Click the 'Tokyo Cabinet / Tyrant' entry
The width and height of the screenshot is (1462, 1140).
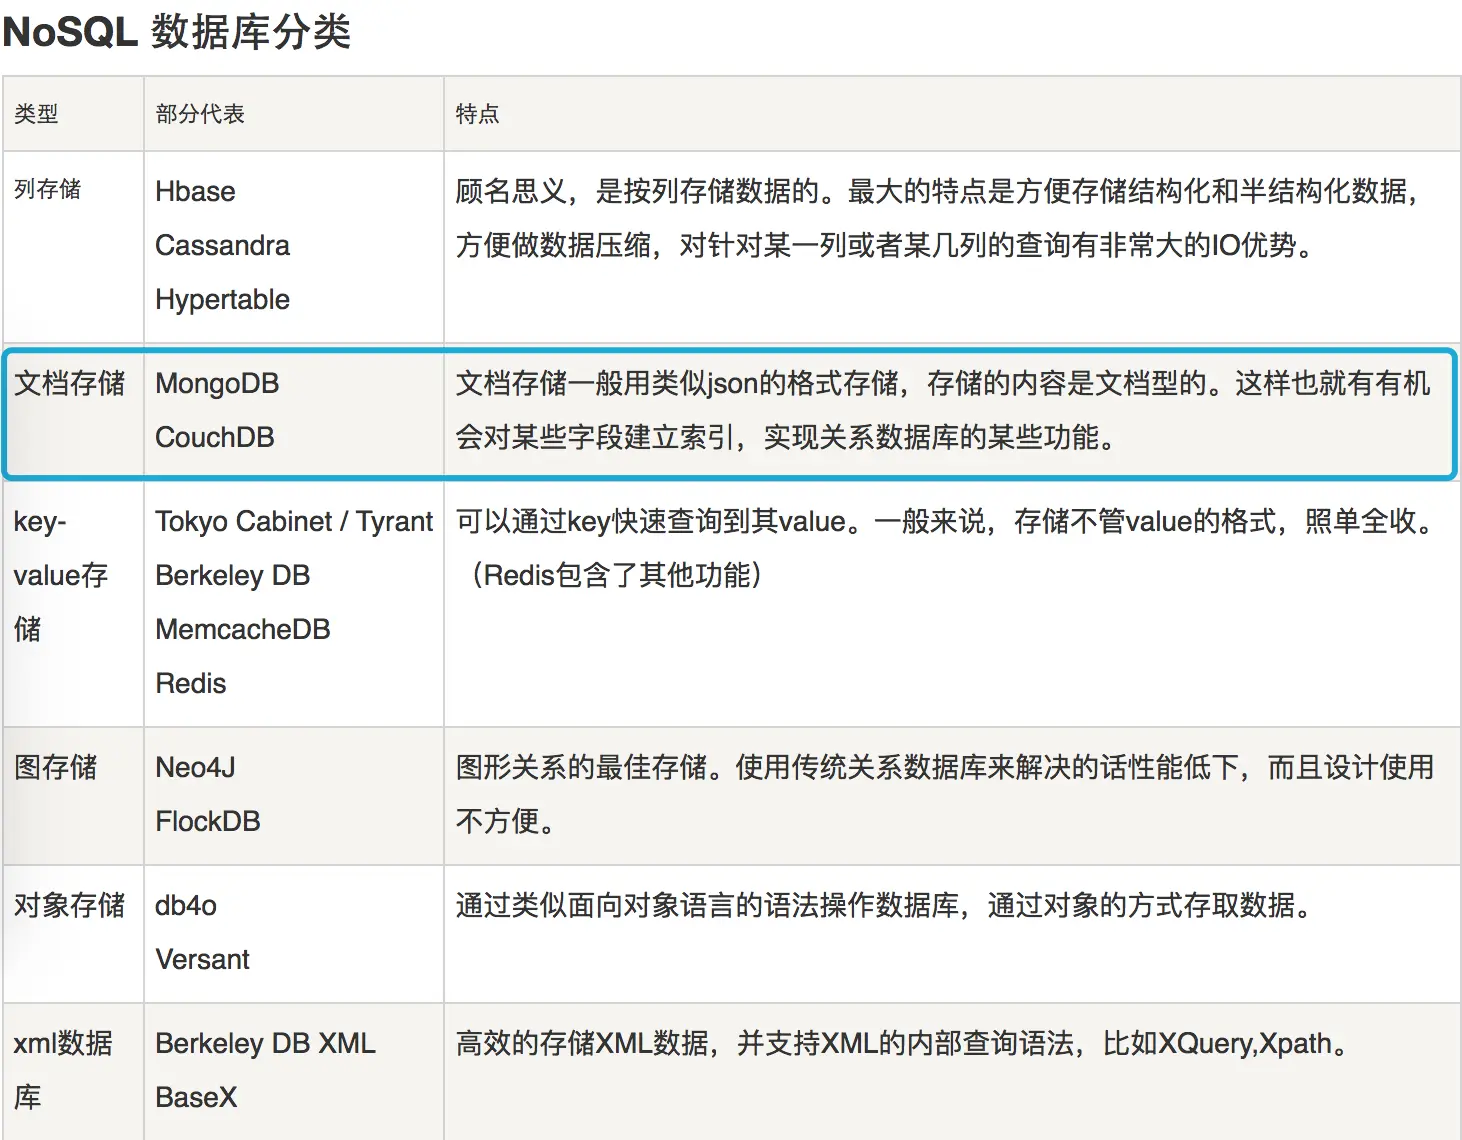click(x=294, y=521)
